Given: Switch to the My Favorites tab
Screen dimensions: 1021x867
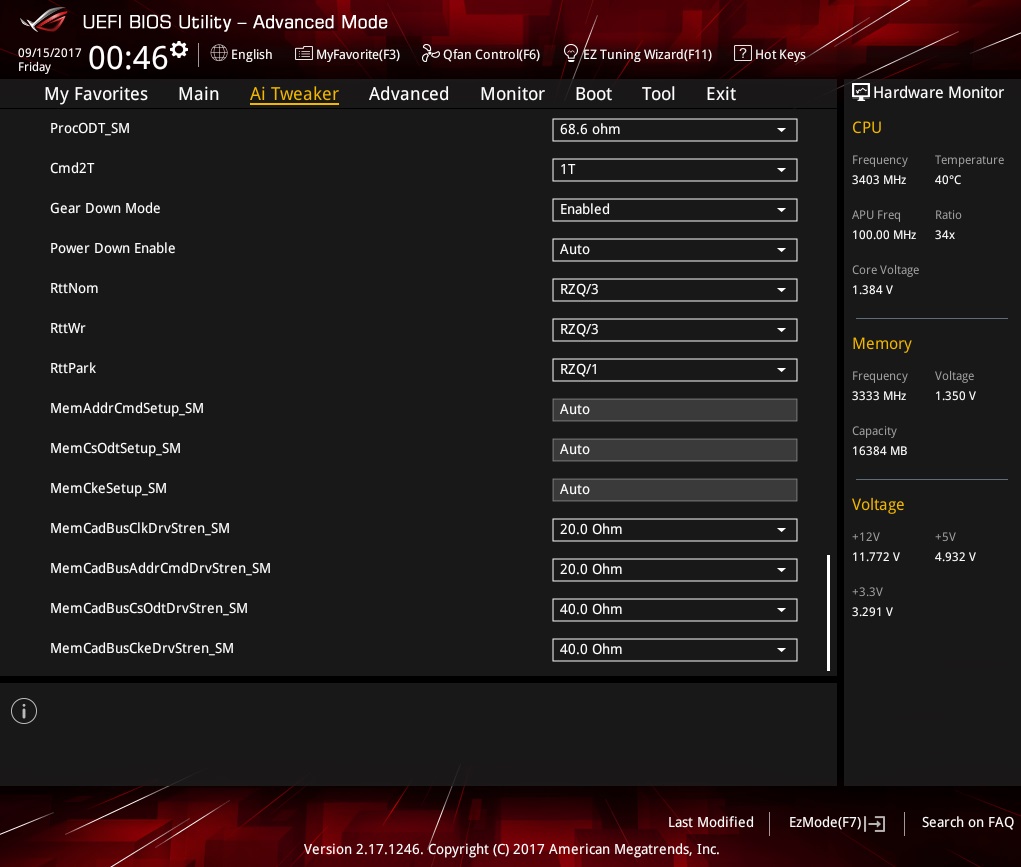Looking at the screenshot, I should click(96, 94).
